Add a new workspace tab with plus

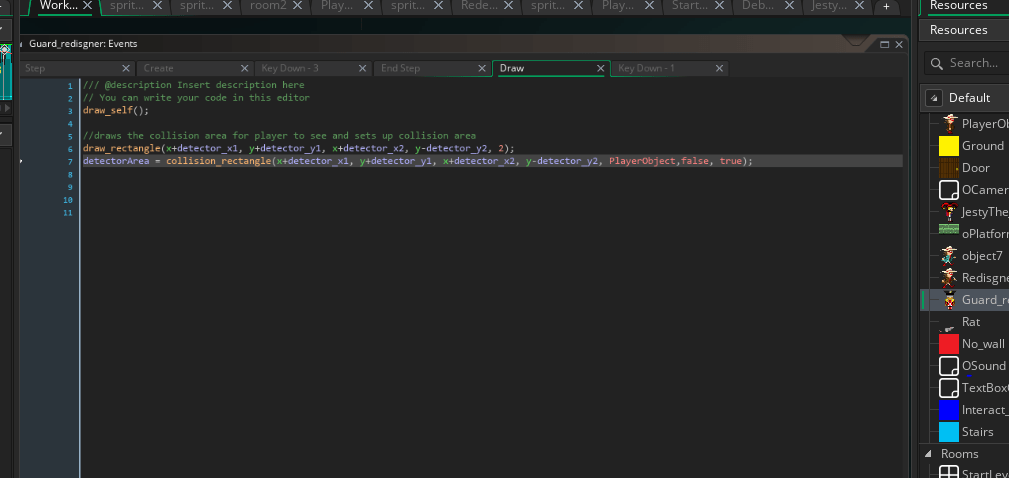886,6
